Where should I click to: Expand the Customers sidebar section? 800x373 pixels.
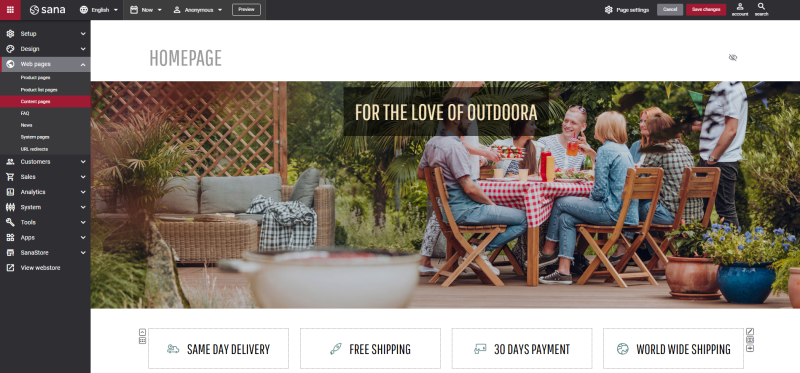click(45, 162)
